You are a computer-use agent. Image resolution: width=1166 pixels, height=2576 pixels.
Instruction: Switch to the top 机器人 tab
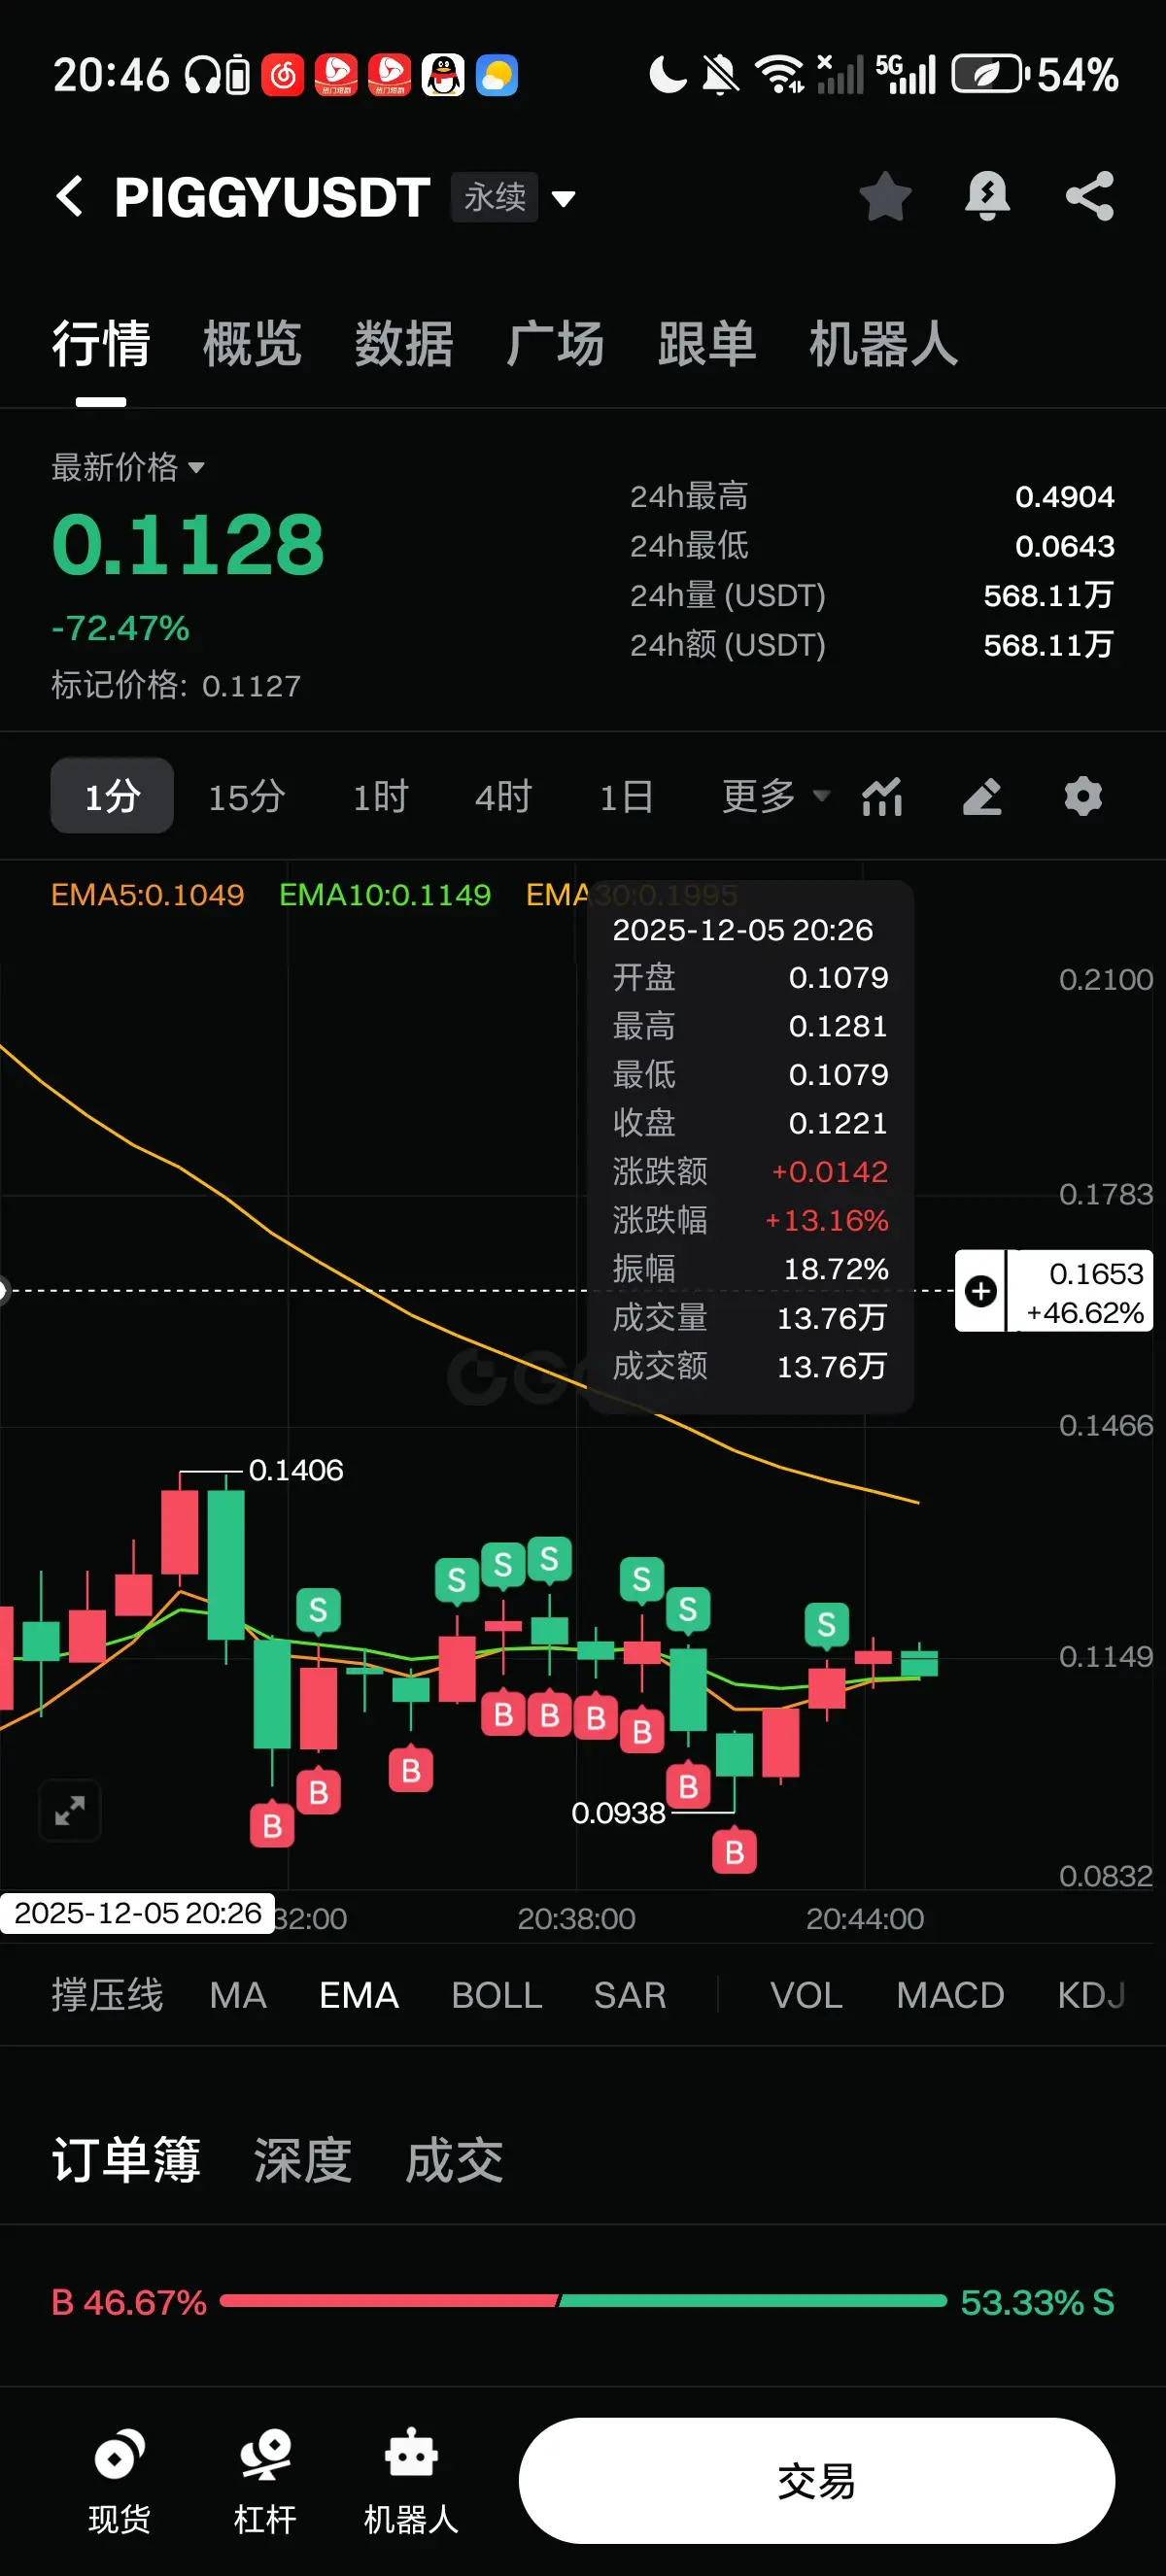pos(884,344)
